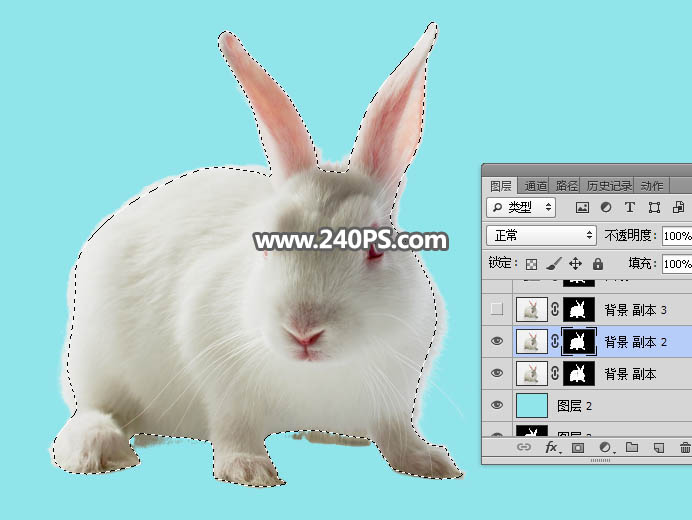
Task: Switch to the 历史记录 tab
Action: pos(609,186)
